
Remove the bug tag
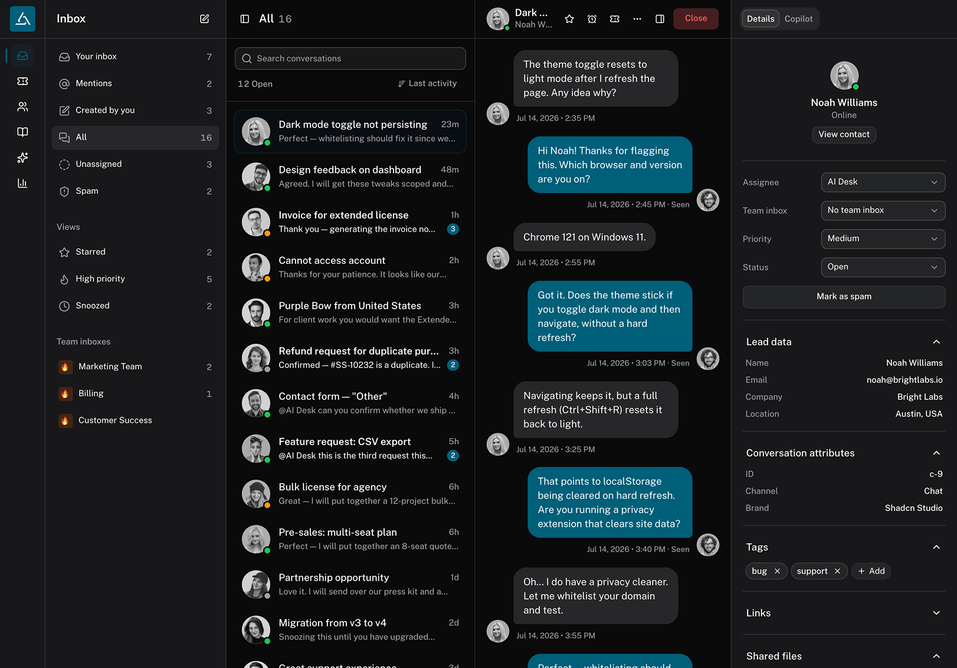(x=777, y=571)
